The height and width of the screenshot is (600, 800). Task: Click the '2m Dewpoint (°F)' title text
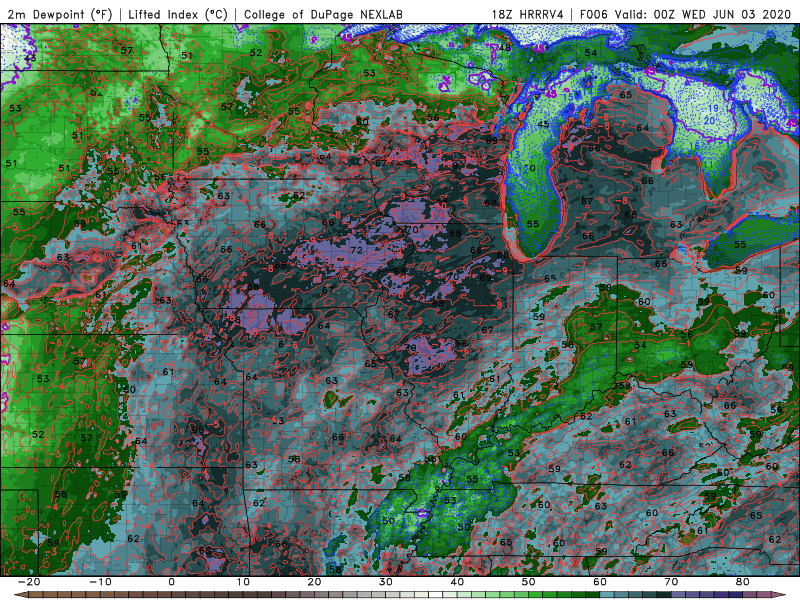(60, 14)
